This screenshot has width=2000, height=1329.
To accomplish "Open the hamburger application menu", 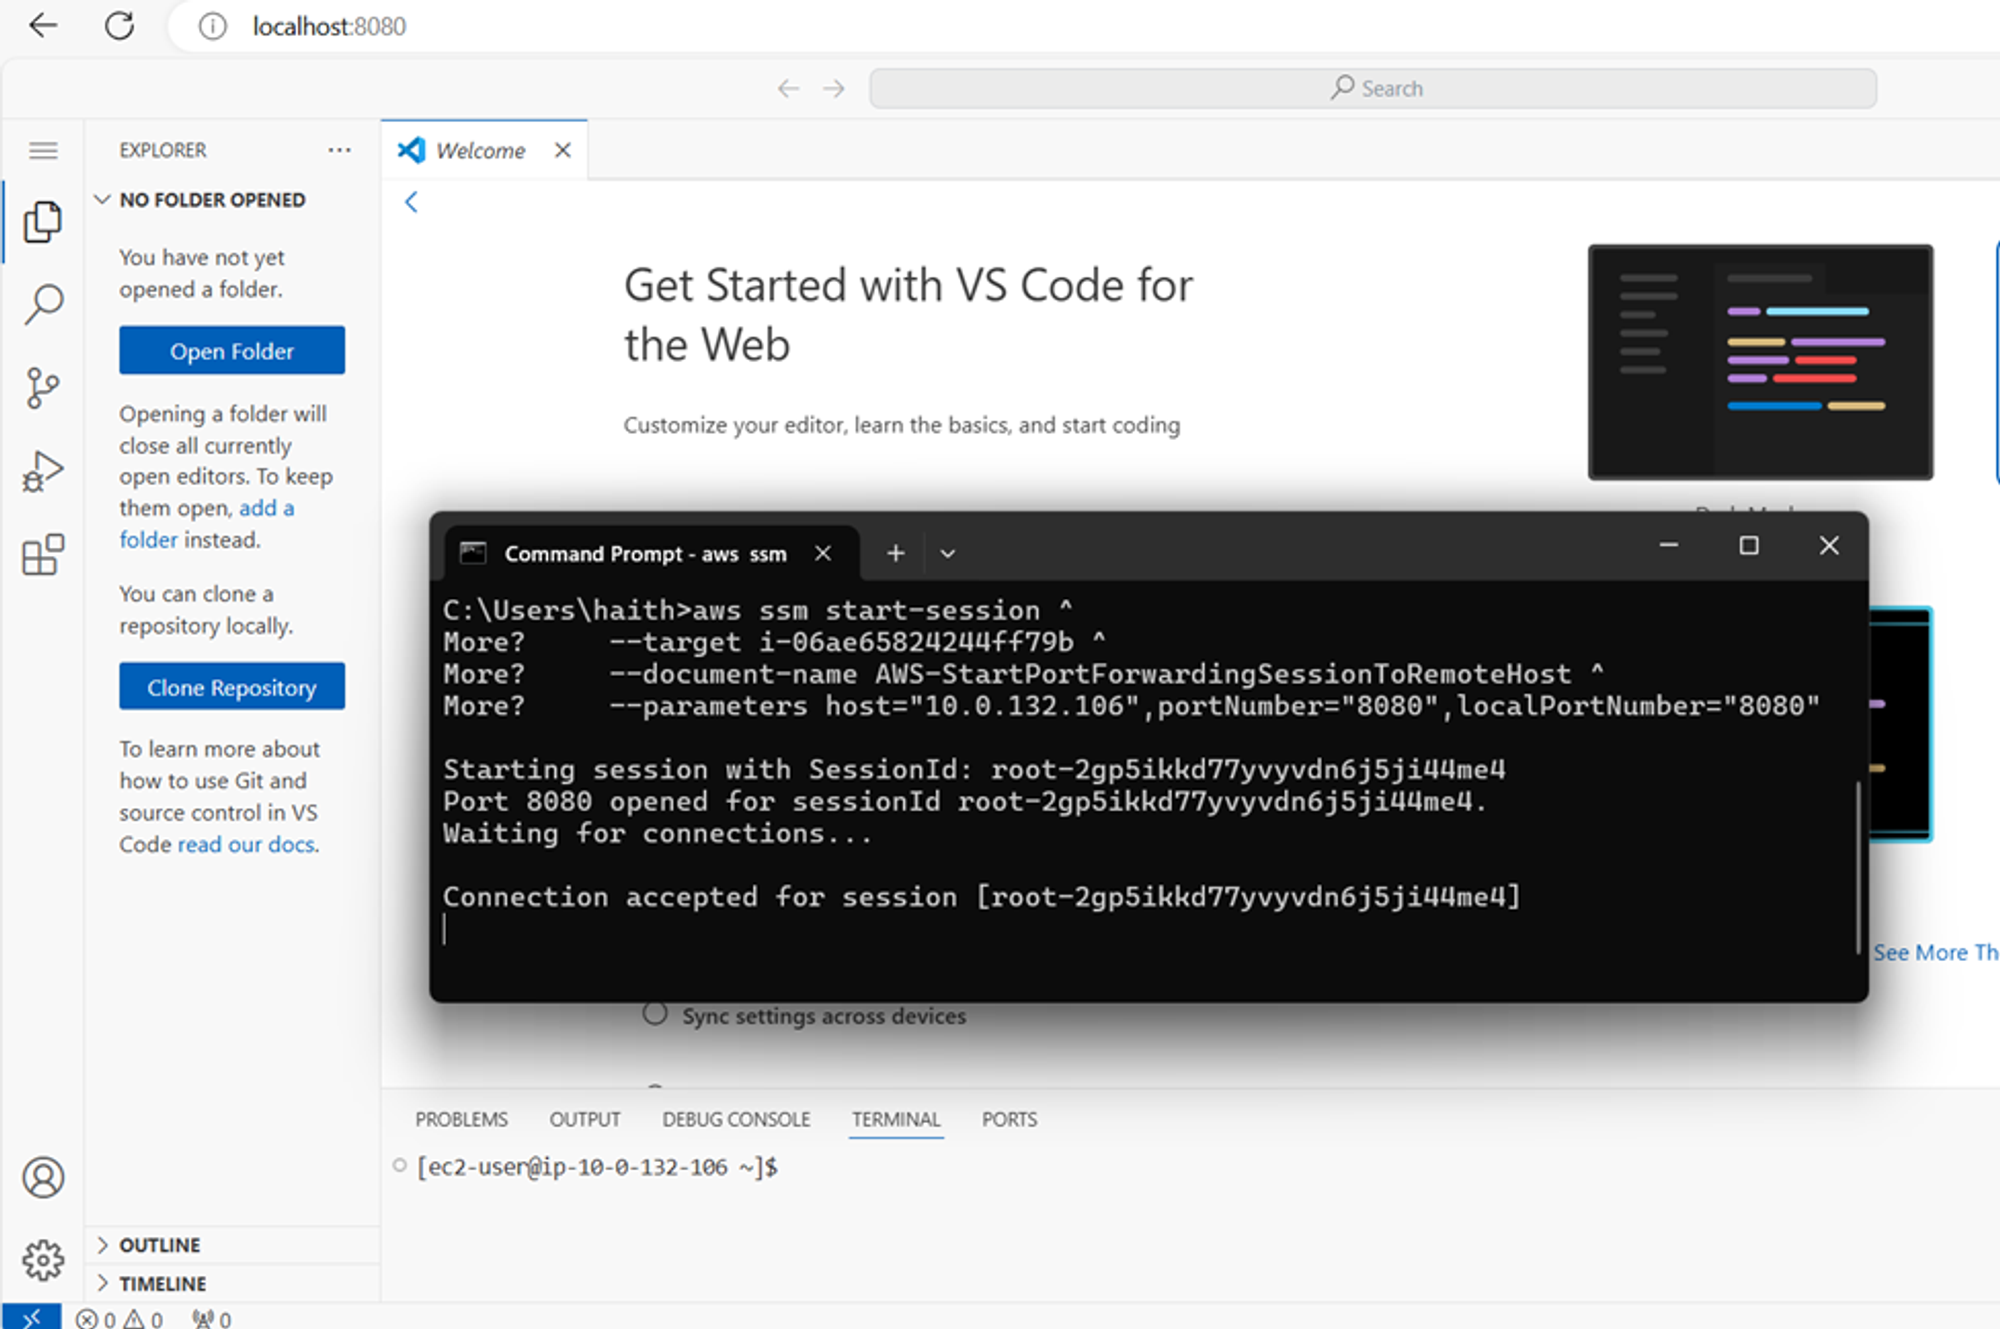I will pyautogui.click(x=43, y=151).
